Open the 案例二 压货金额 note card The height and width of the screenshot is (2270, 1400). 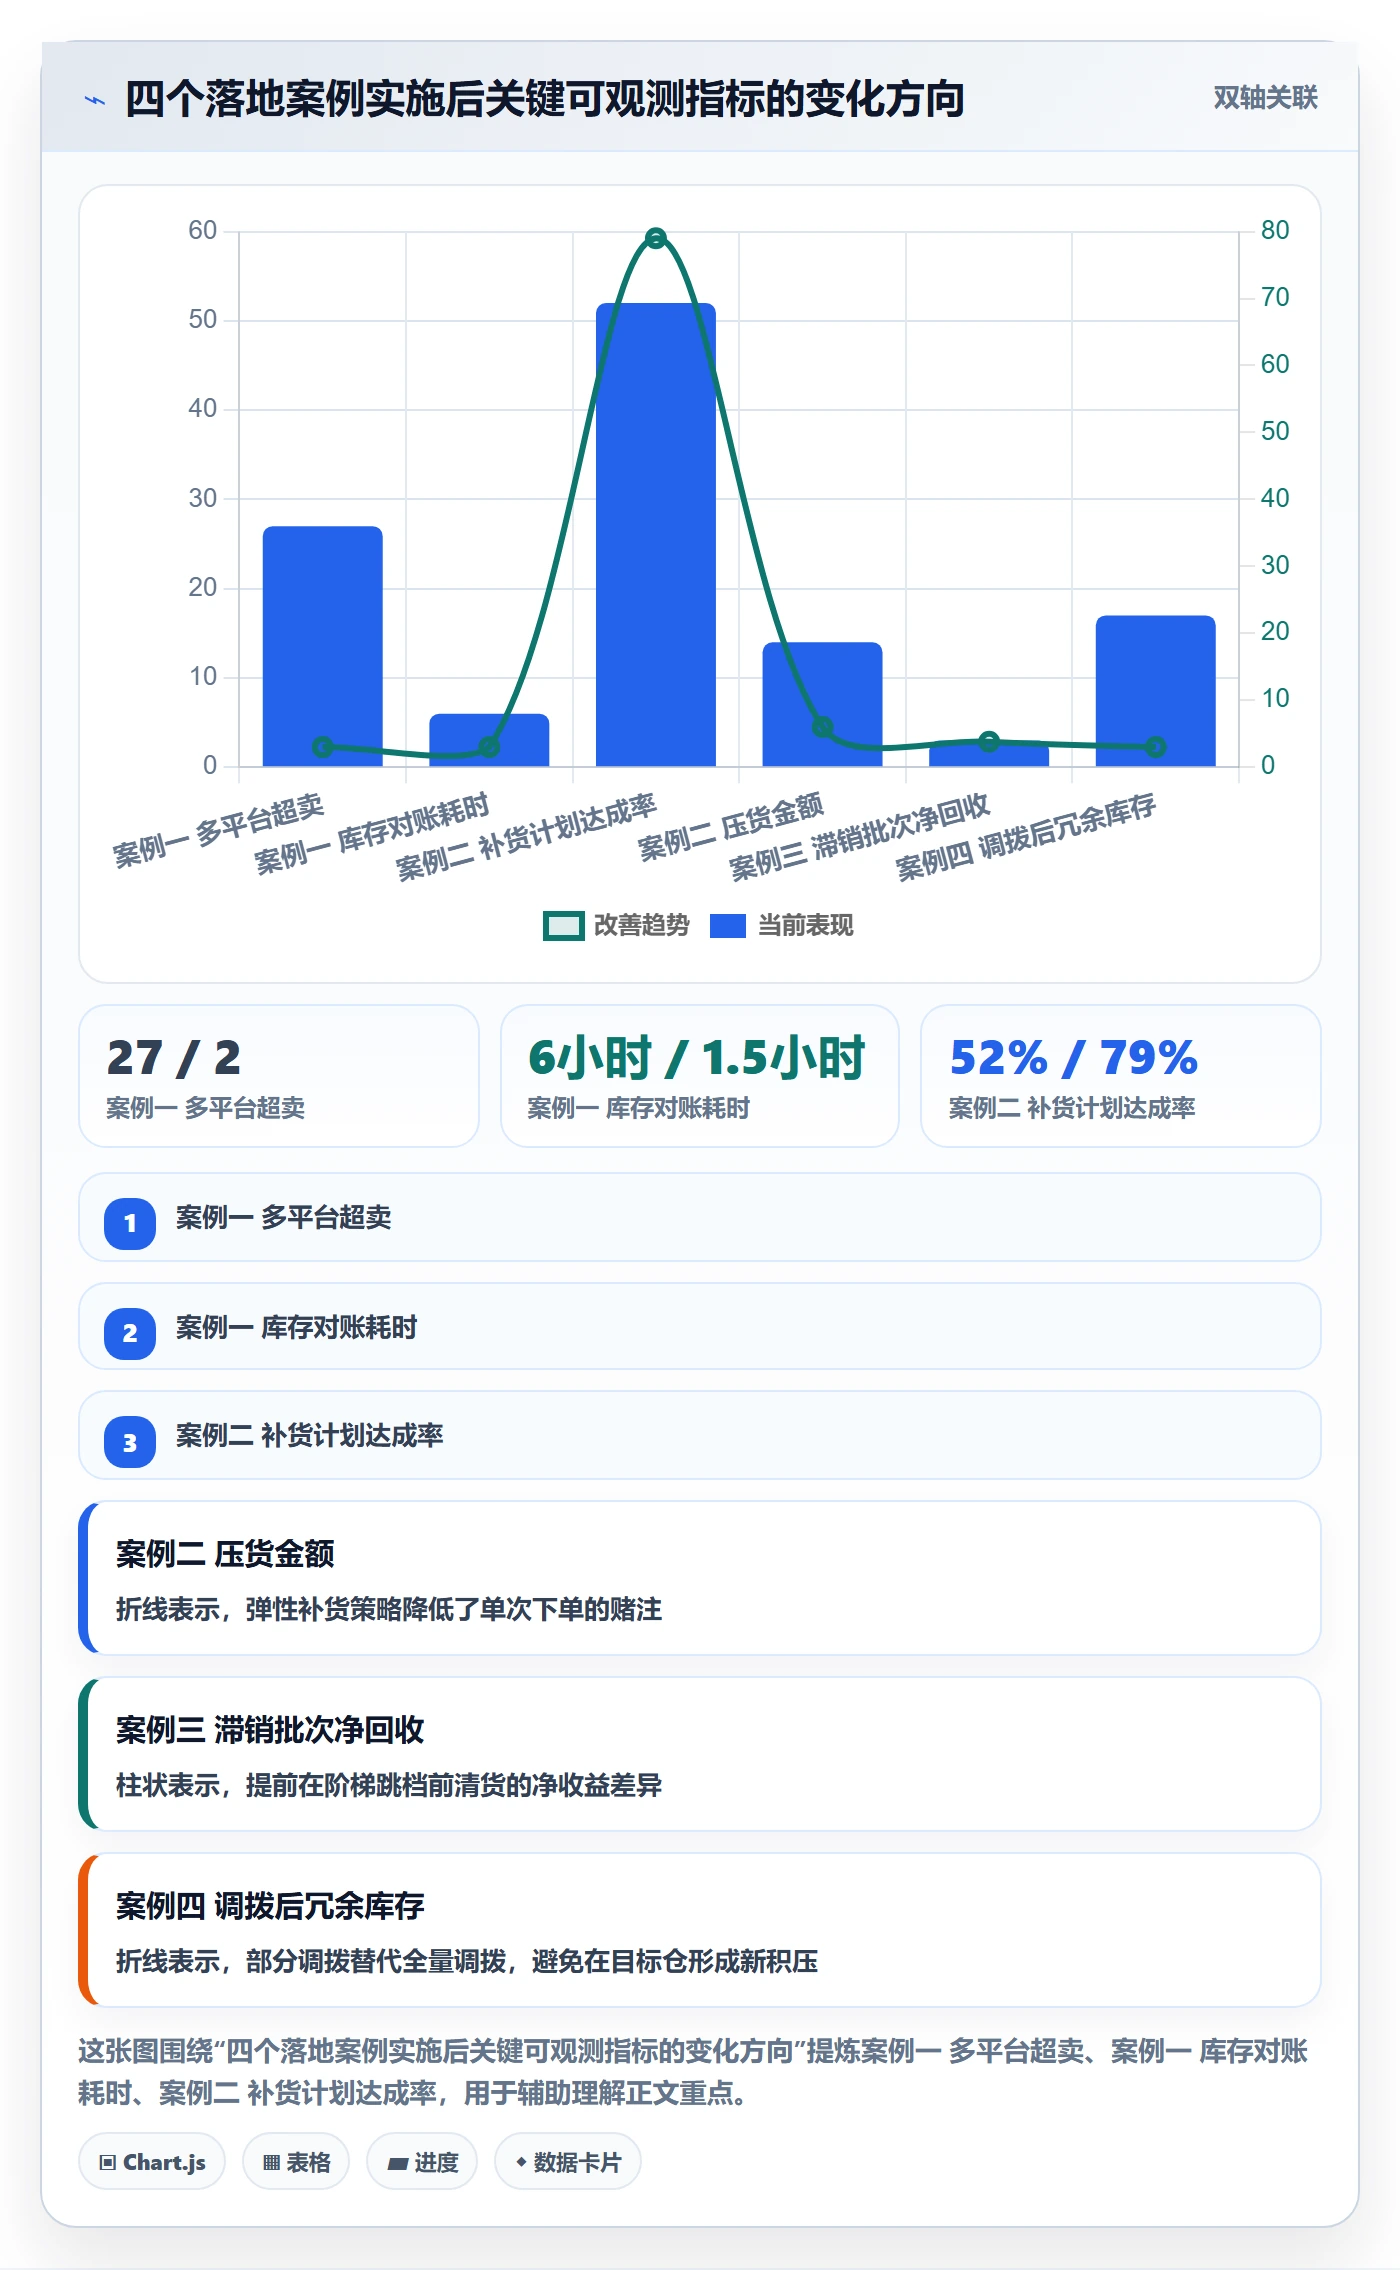coord(700,1578)
